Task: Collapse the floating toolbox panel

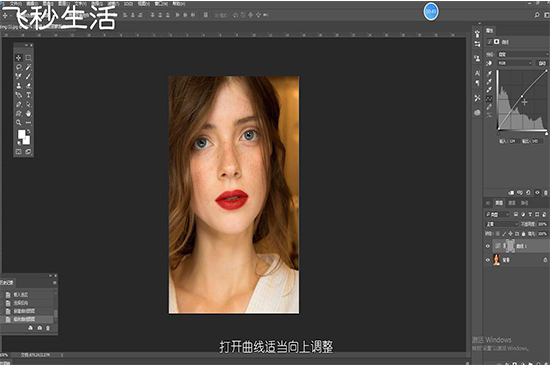Action: [26, 45]
